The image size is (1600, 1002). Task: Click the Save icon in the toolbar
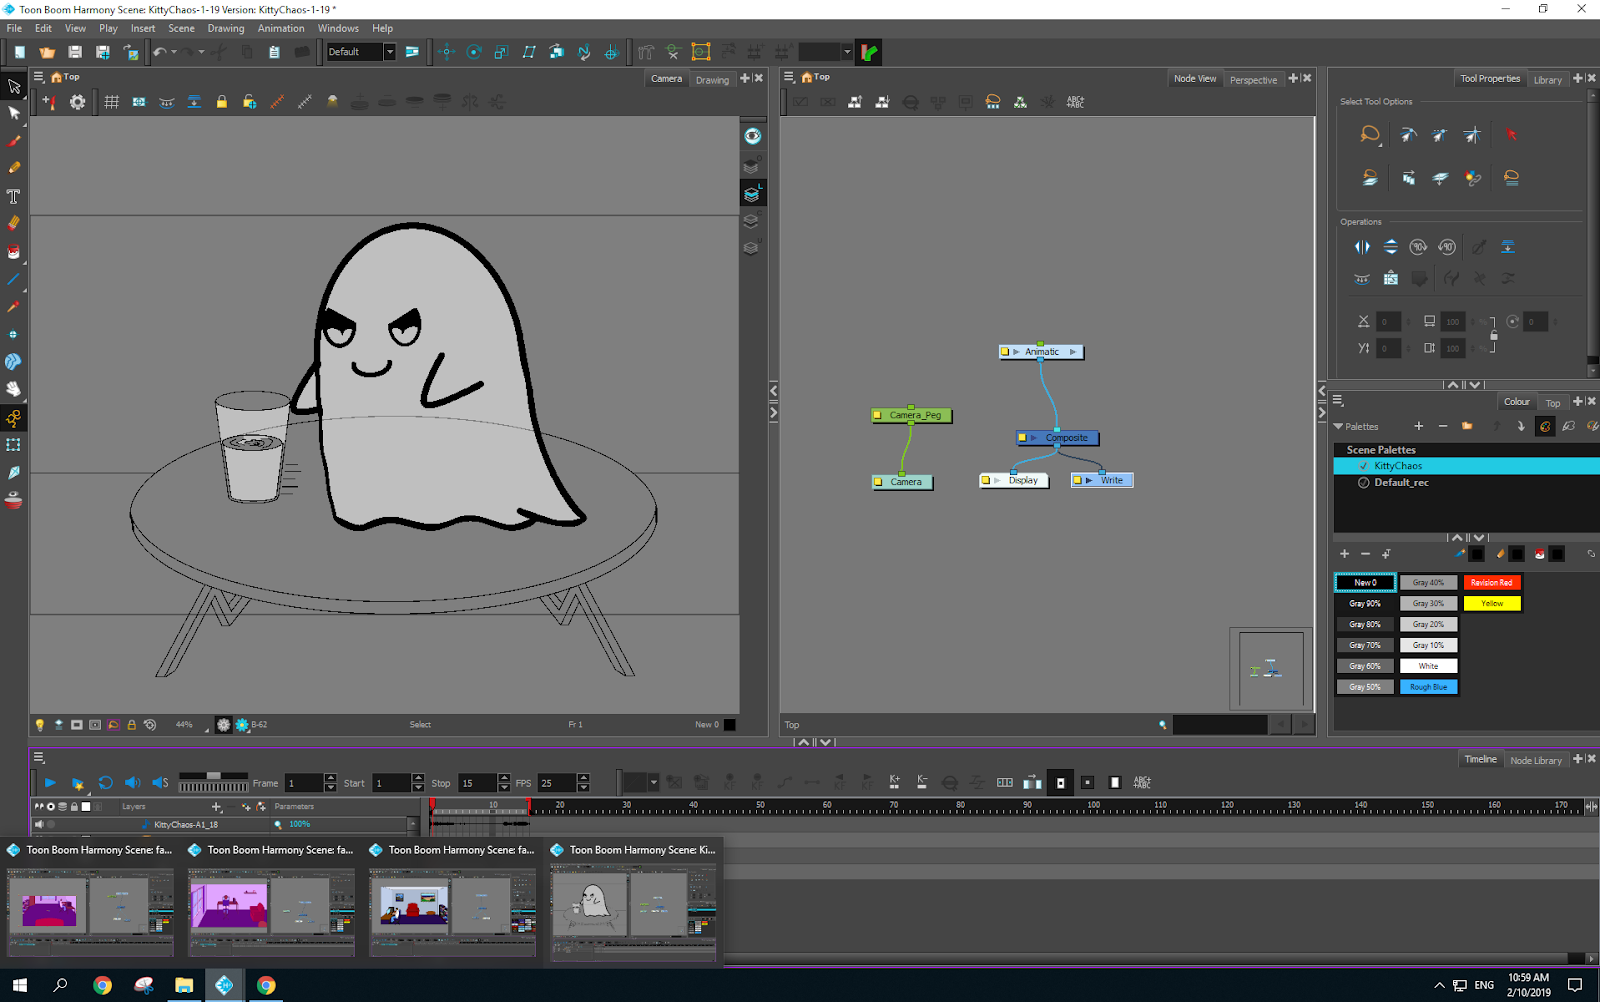(75, 52)
